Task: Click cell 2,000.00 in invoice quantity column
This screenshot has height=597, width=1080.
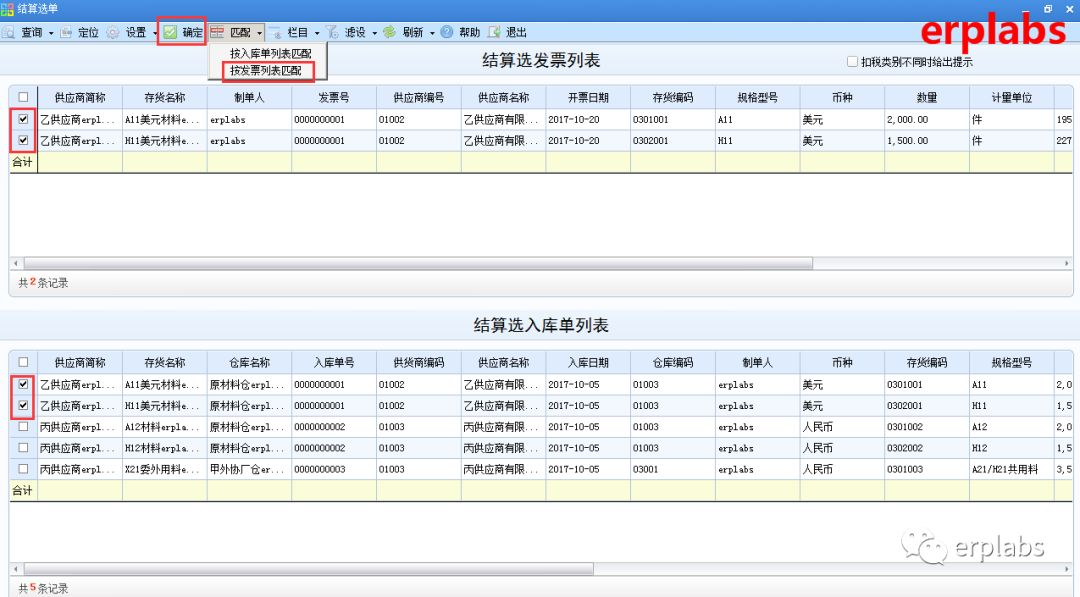Action: pyautogui.click(x=927, y=119)
